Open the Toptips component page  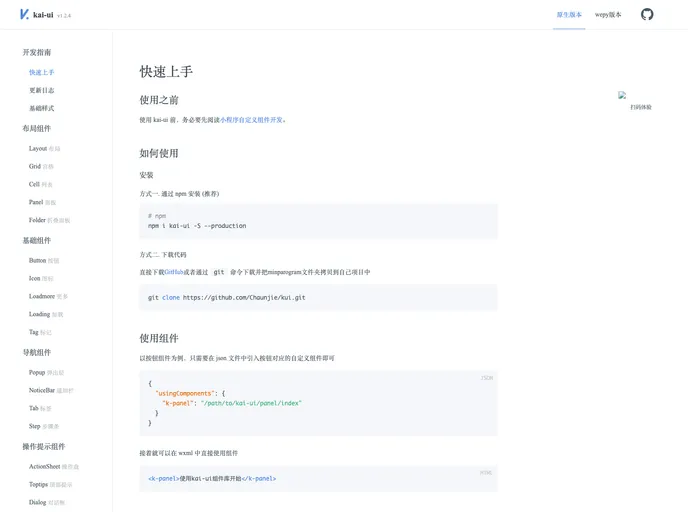tap(51, 485)
